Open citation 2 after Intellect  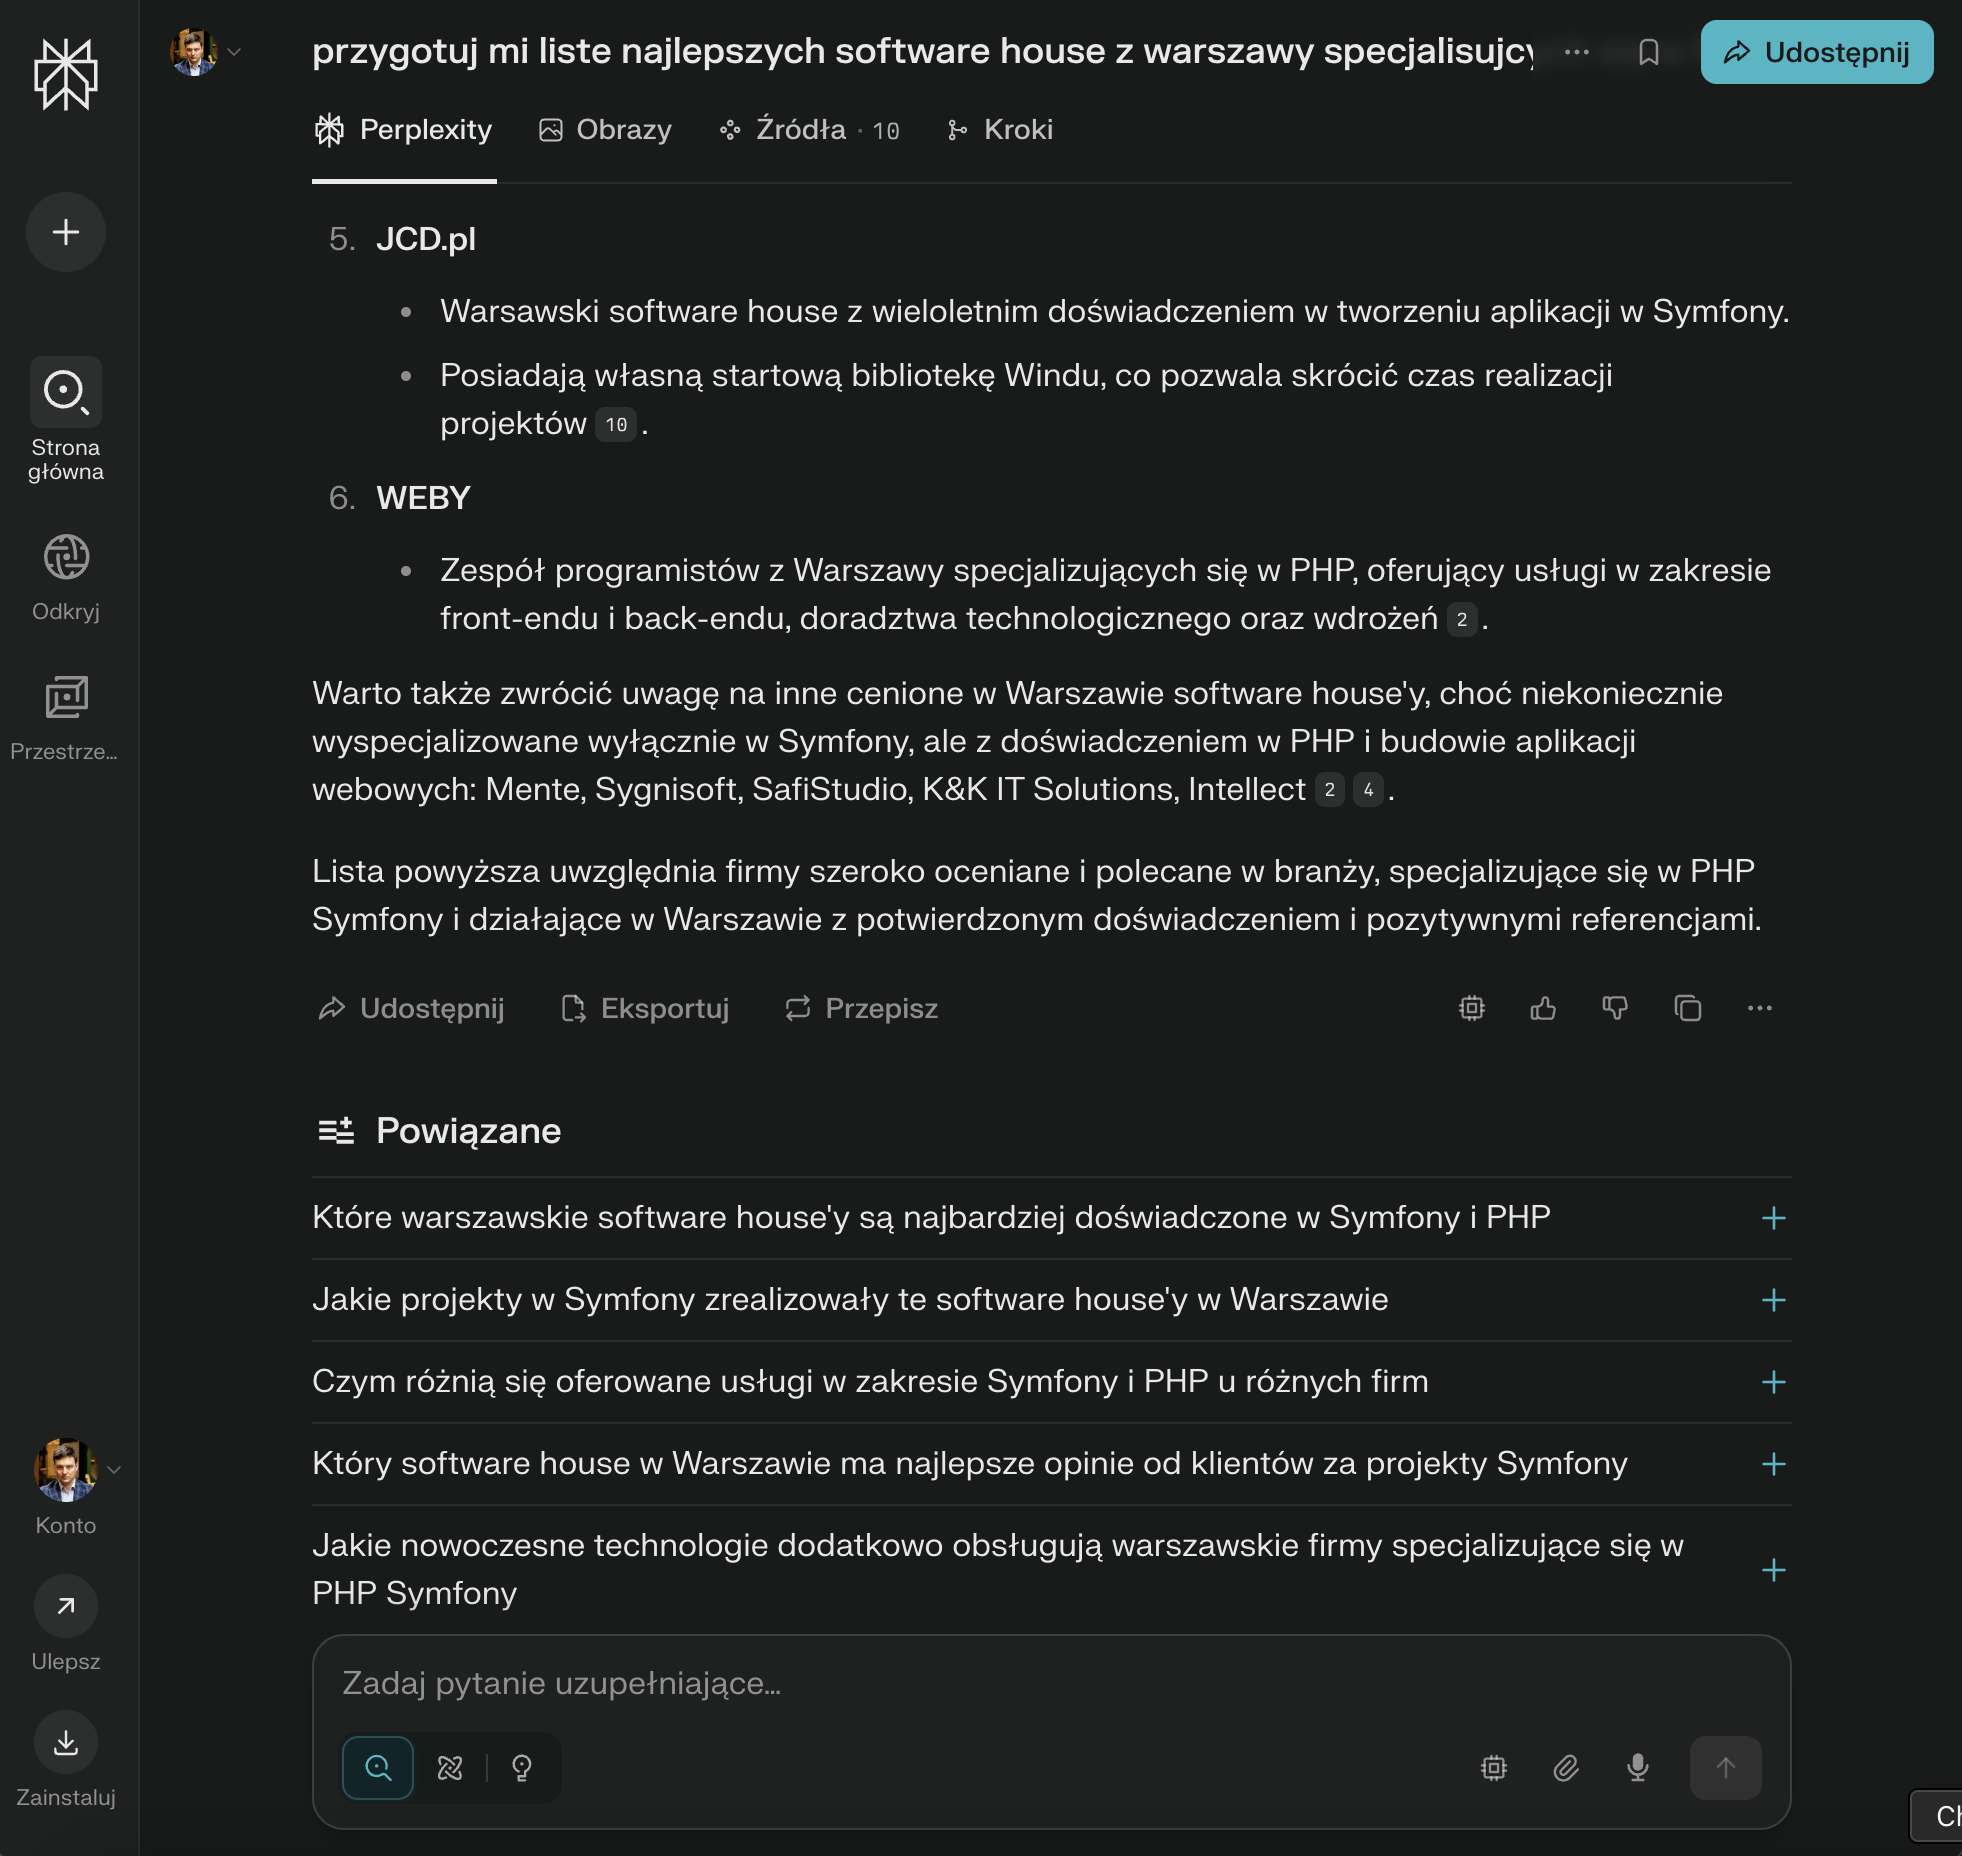[1329, 790]
